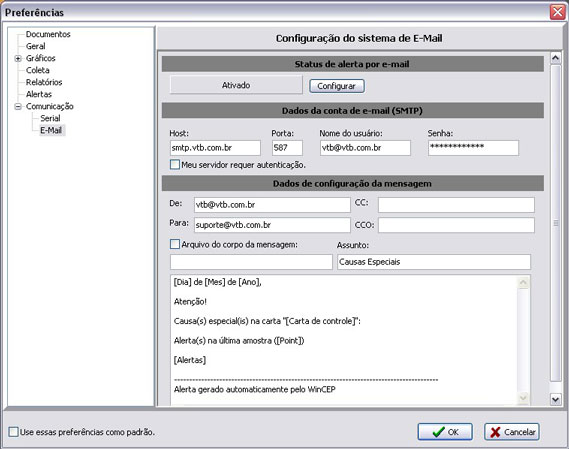
Task: Click the settings panel scroll-up arrow
Action: pos(555,58)
